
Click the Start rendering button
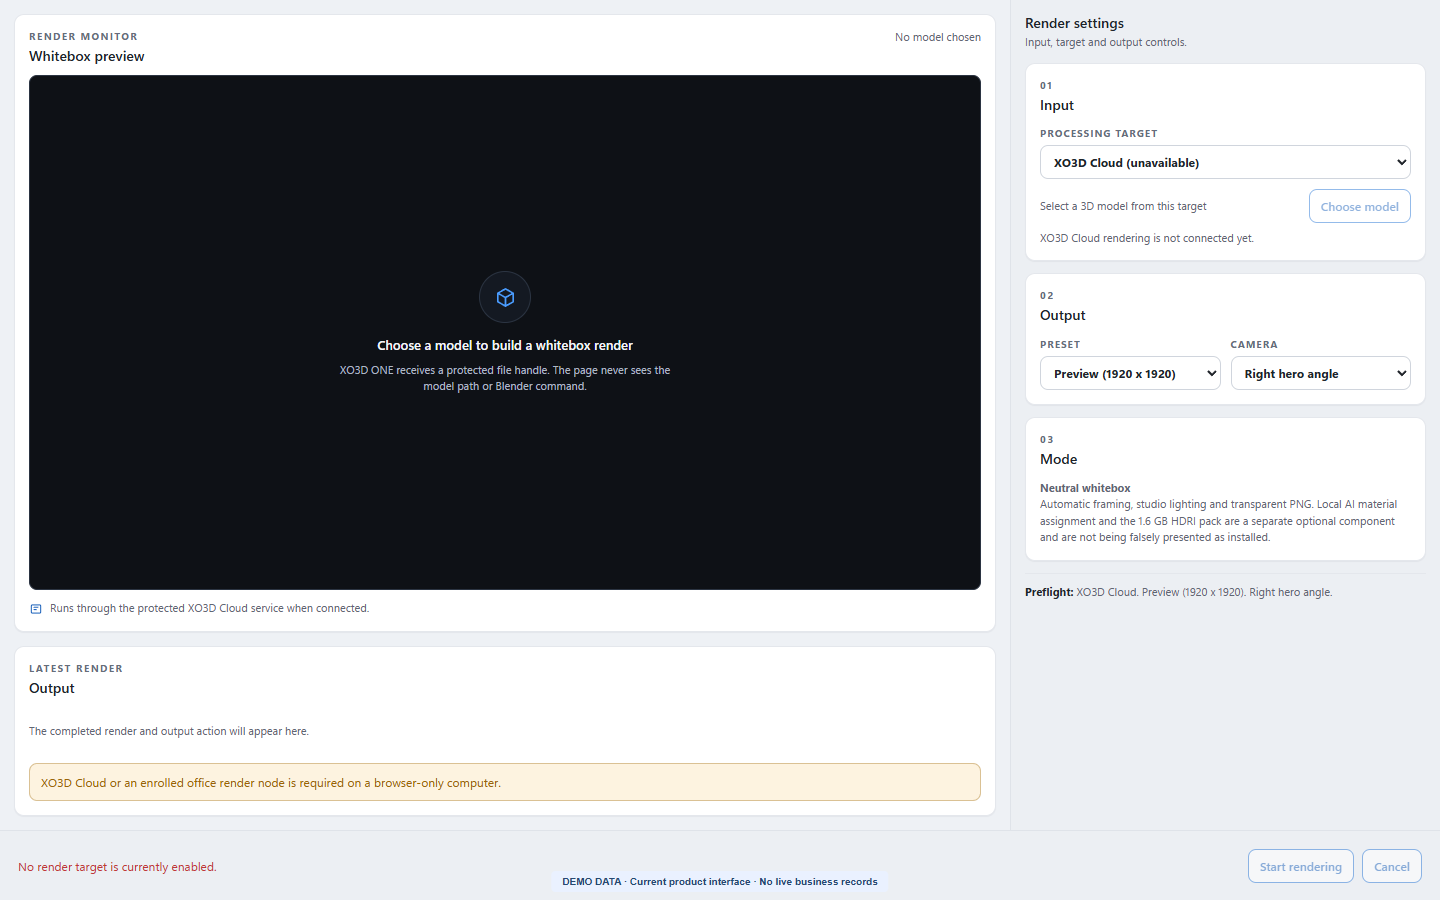pyautogui.click(x=1300, y=866)
